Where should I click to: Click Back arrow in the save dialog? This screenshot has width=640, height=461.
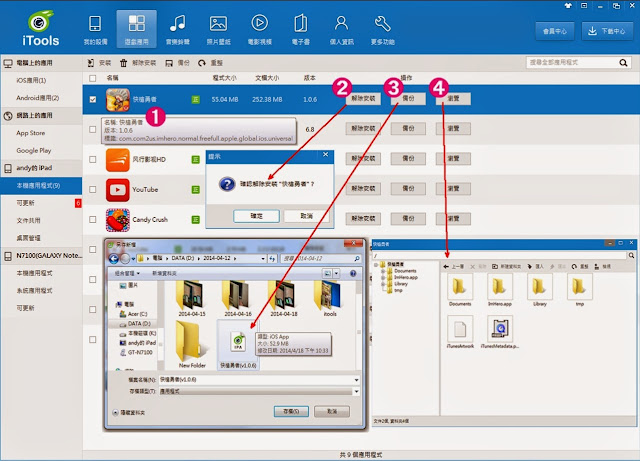click(x=114, y=258)
